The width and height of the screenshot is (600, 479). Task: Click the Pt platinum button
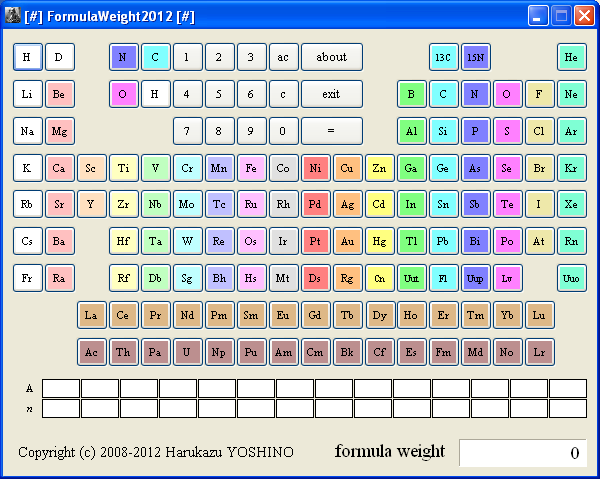316,241
